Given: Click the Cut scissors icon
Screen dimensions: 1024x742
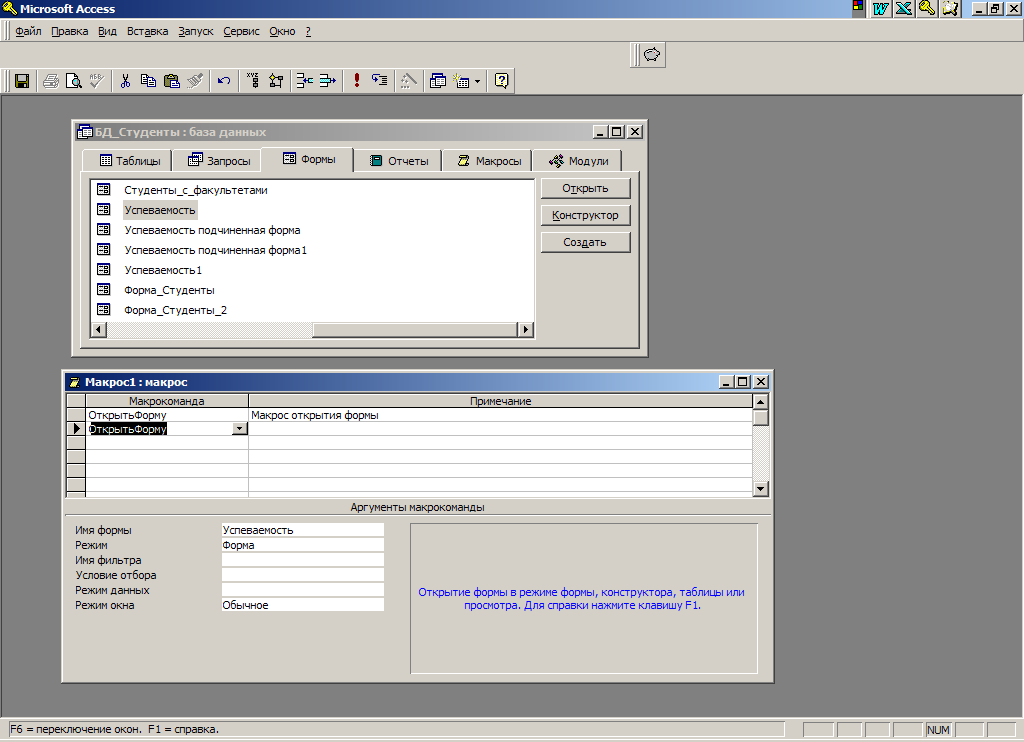Looking at the screenshot, I should pyautogui.click(x=125, y=81).
